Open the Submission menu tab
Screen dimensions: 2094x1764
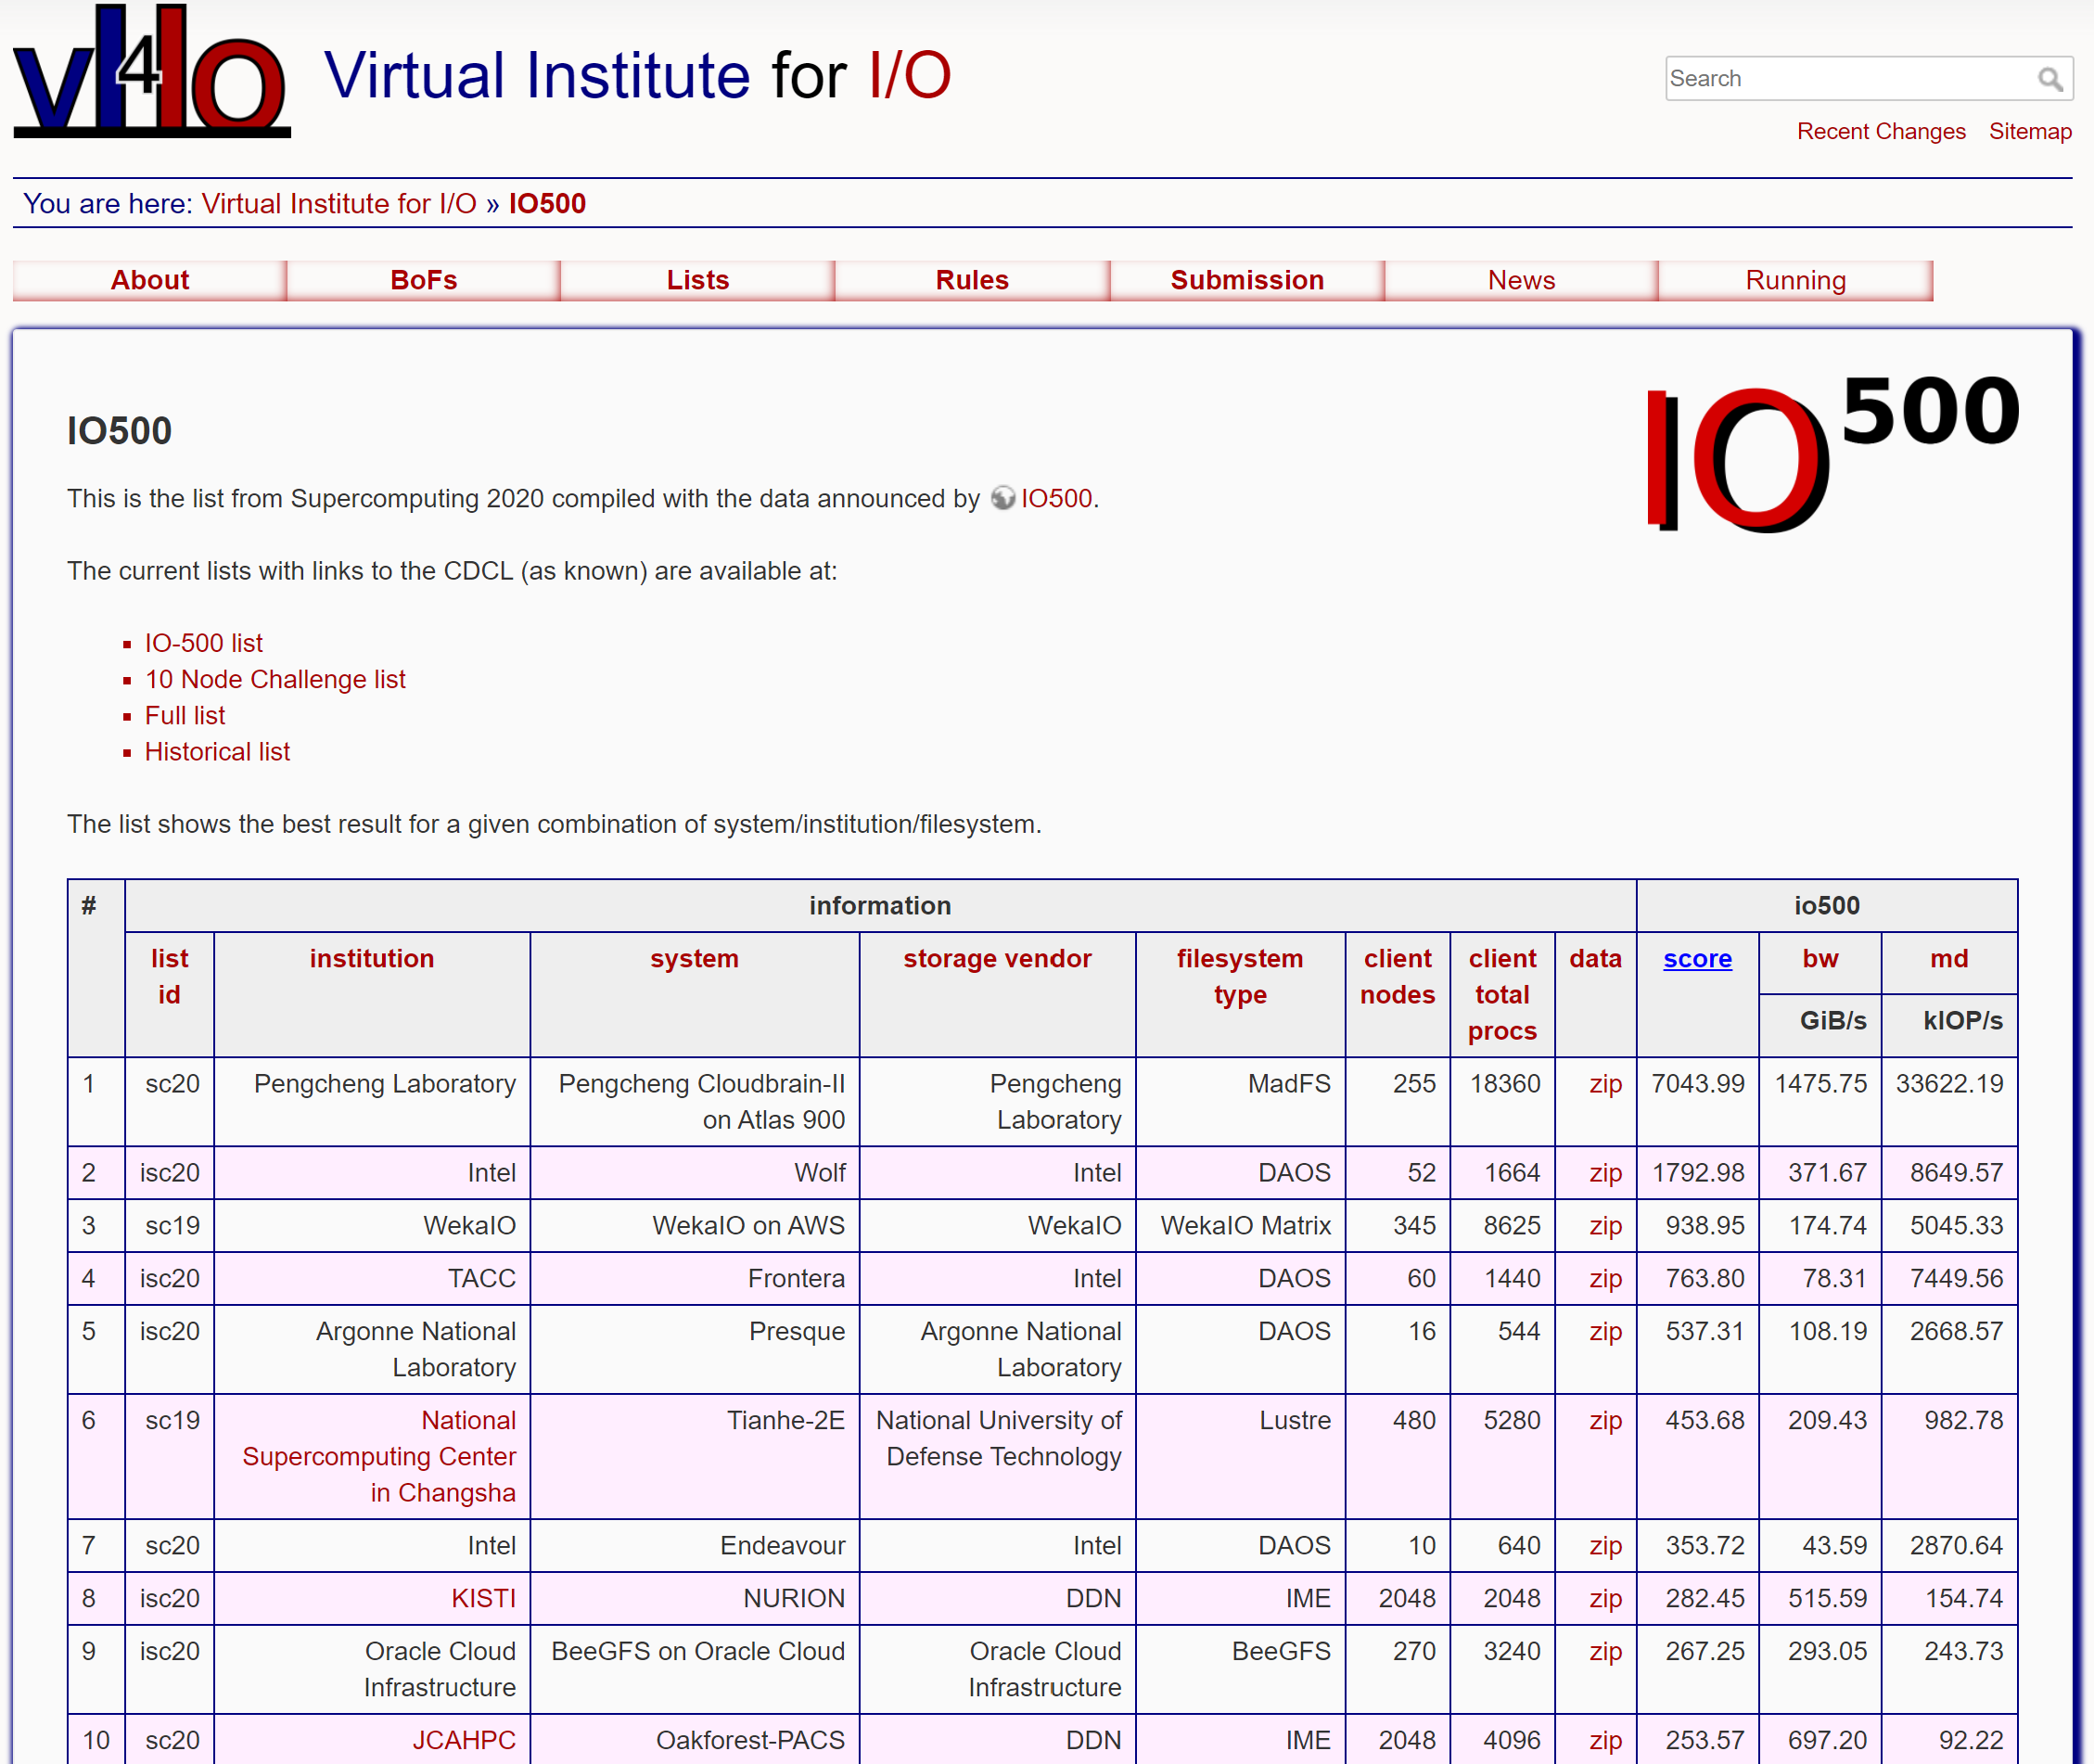[x=1246, y=280]
